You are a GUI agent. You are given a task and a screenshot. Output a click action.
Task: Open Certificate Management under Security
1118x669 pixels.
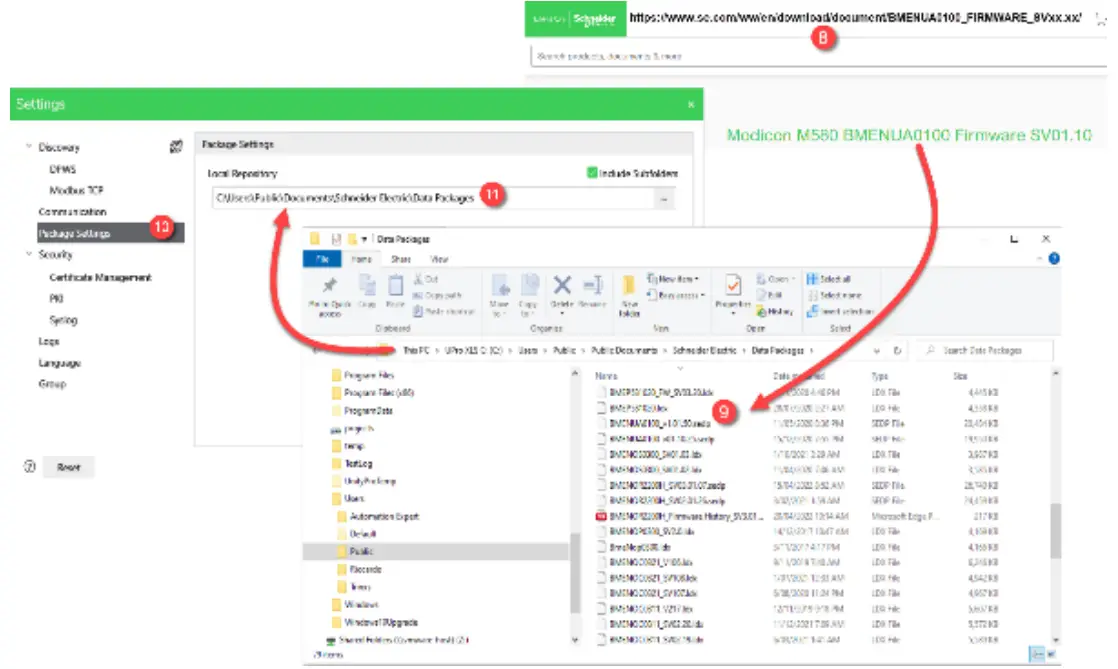[x=100, y=277]
